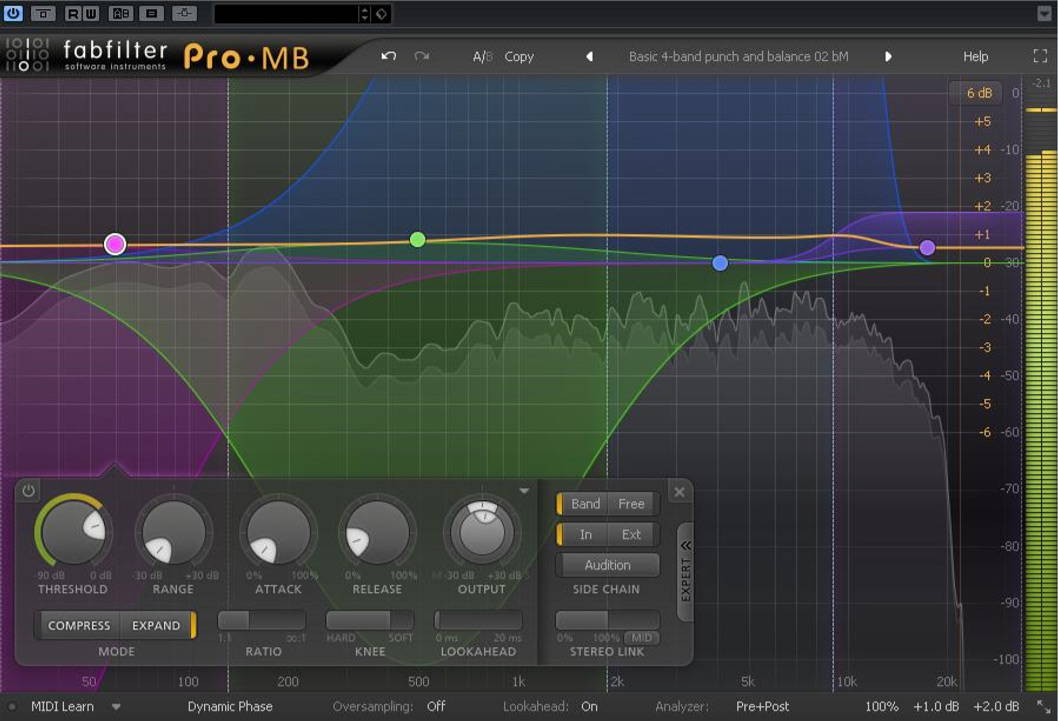The width and height of the screenshot is (1058, 721).
Task: Open the Oversampling 'Off' setting
Action: (436, 706)
